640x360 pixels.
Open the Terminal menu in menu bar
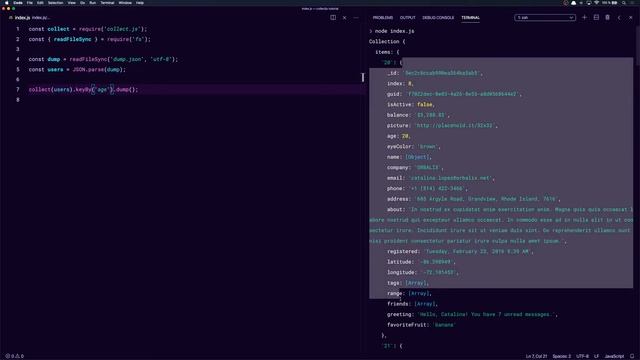[107, 2]
